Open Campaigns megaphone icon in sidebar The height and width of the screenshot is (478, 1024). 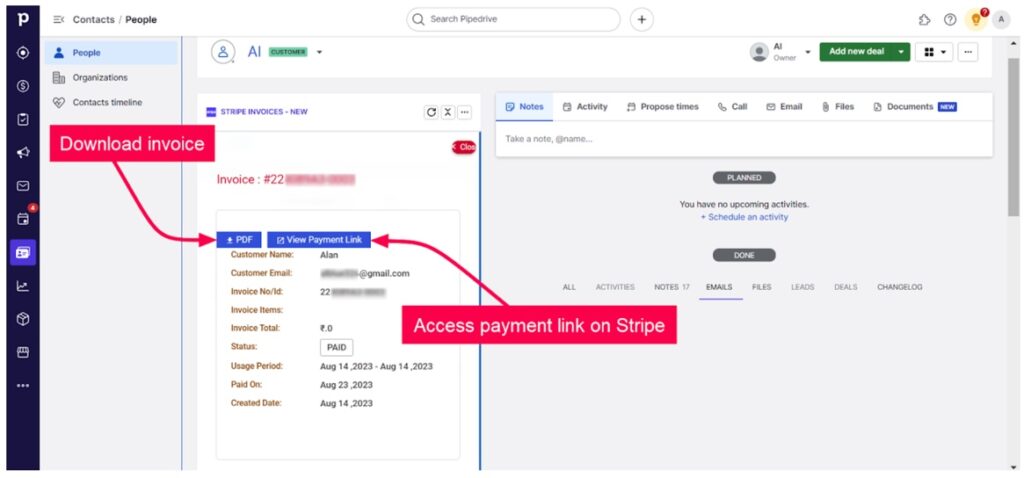pos(23,153)
